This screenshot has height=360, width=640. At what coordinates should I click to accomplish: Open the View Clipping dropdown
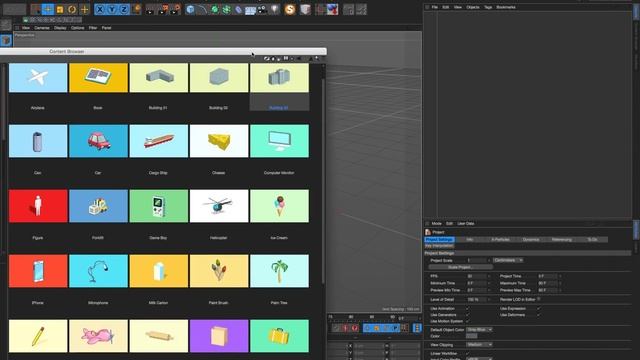pyautogui.click(x=479, y=344)
